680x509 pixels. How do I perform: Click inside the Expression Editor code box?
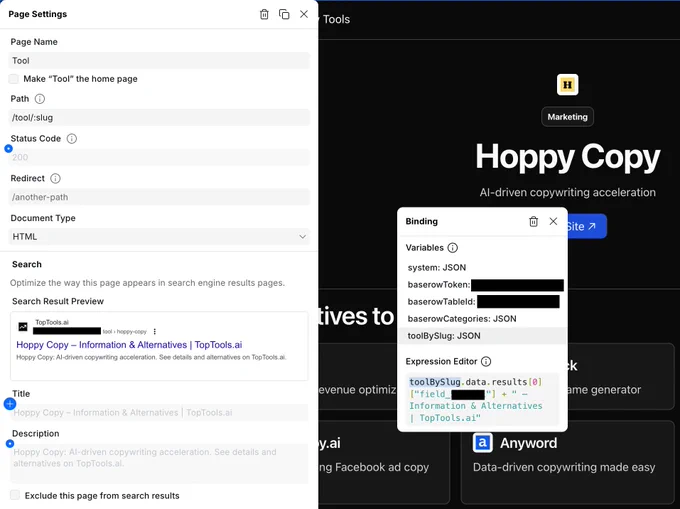point(482,400)
